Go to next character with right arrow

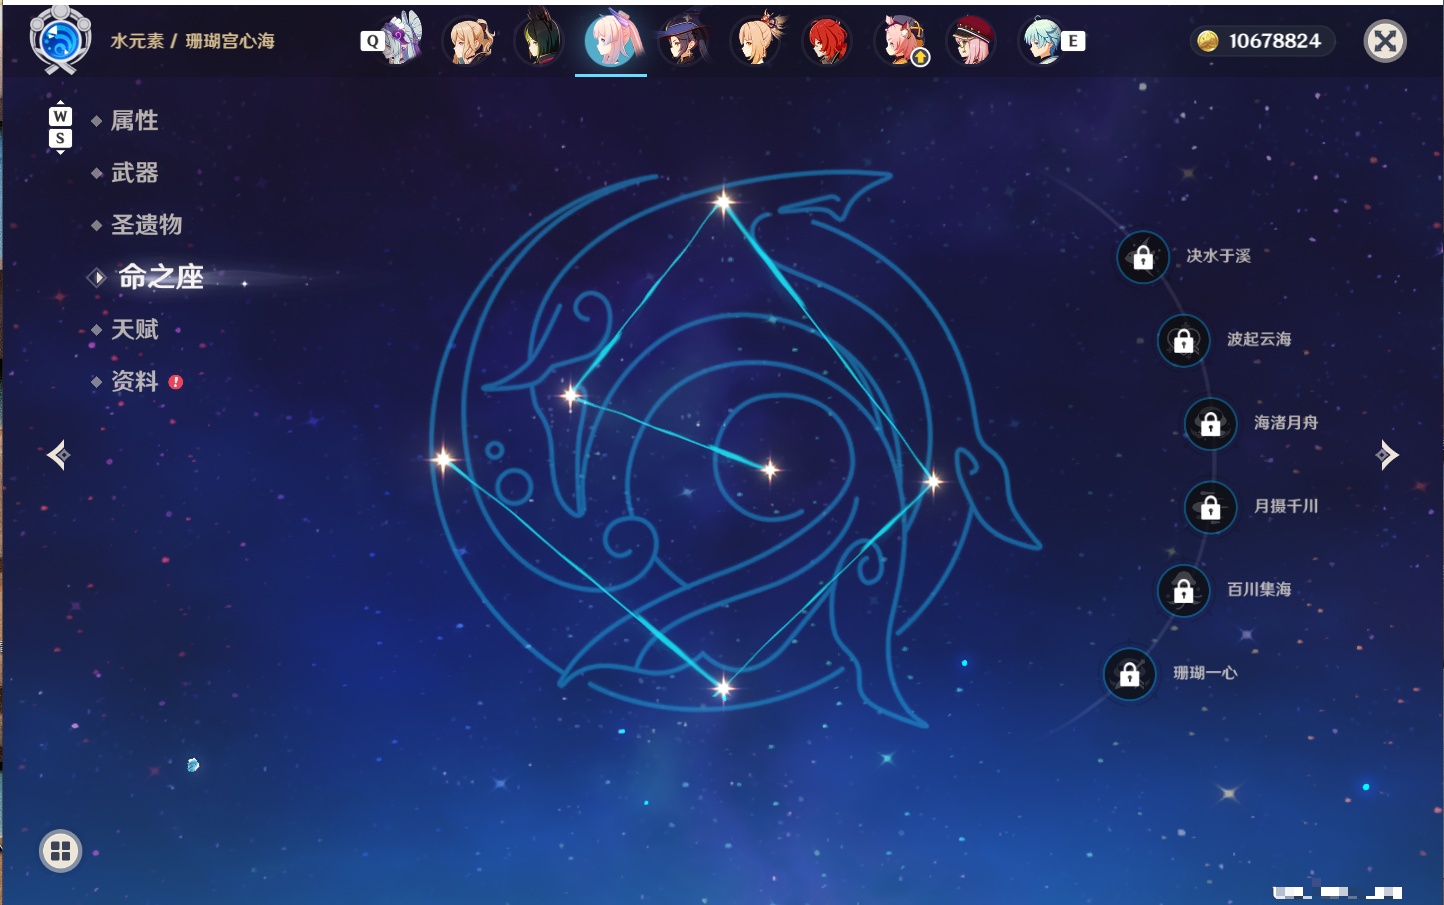[x=1387, y=455]
